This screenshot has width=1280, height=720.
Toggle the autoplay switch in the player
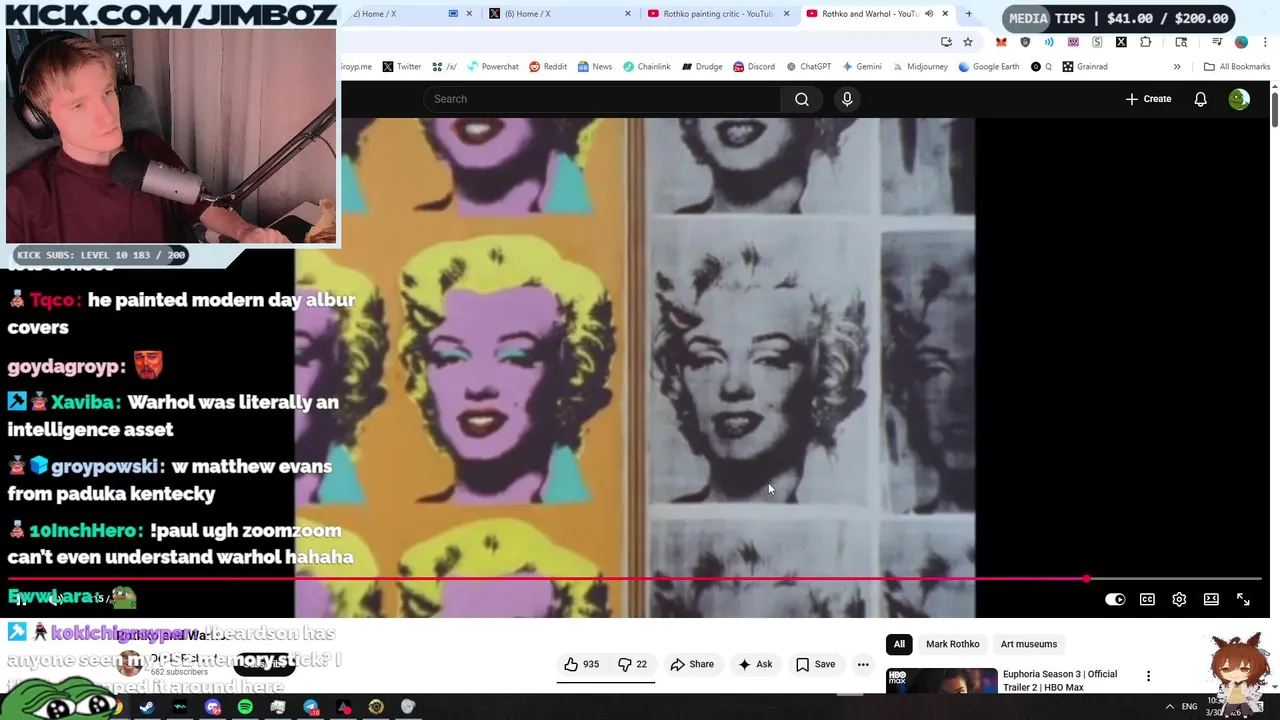pyautogui.click(x=1115, y=599)
